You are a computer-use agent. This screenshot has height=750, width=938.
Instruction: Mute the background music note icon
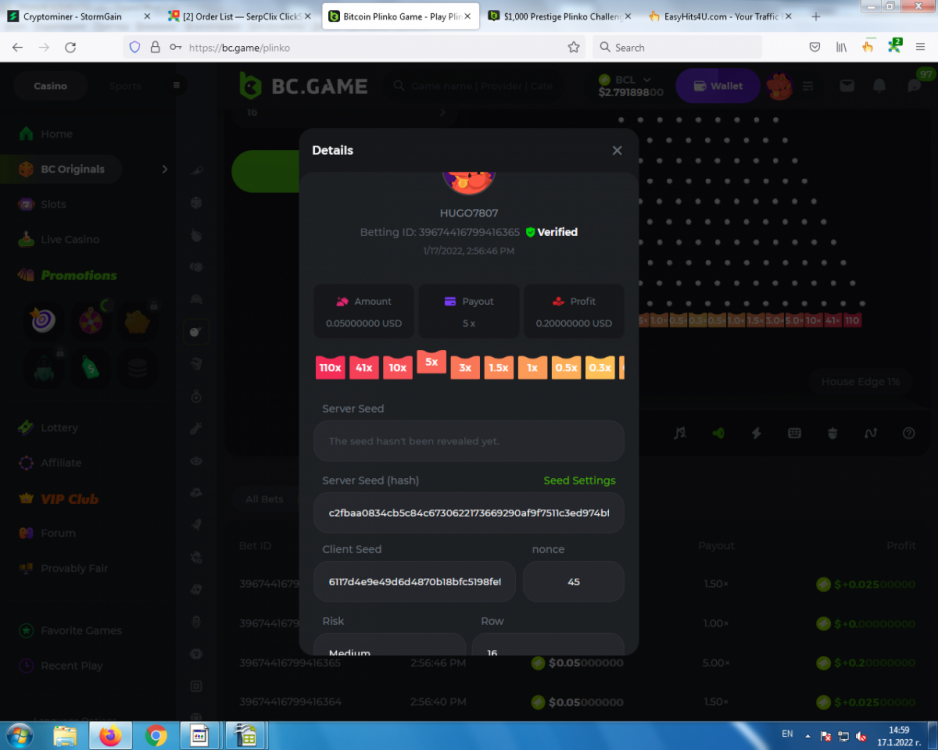tap(679, 433)
